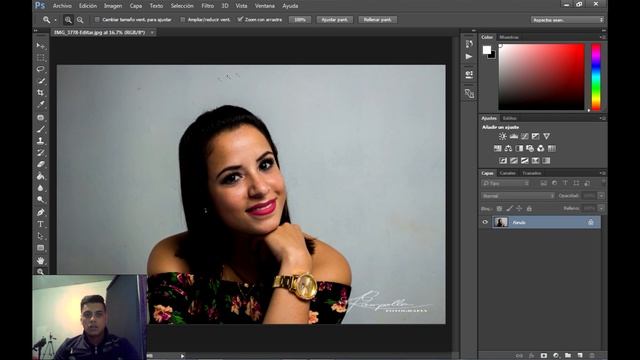640x360 pixels.
Task: Select the Move tool
Action: 40,45
